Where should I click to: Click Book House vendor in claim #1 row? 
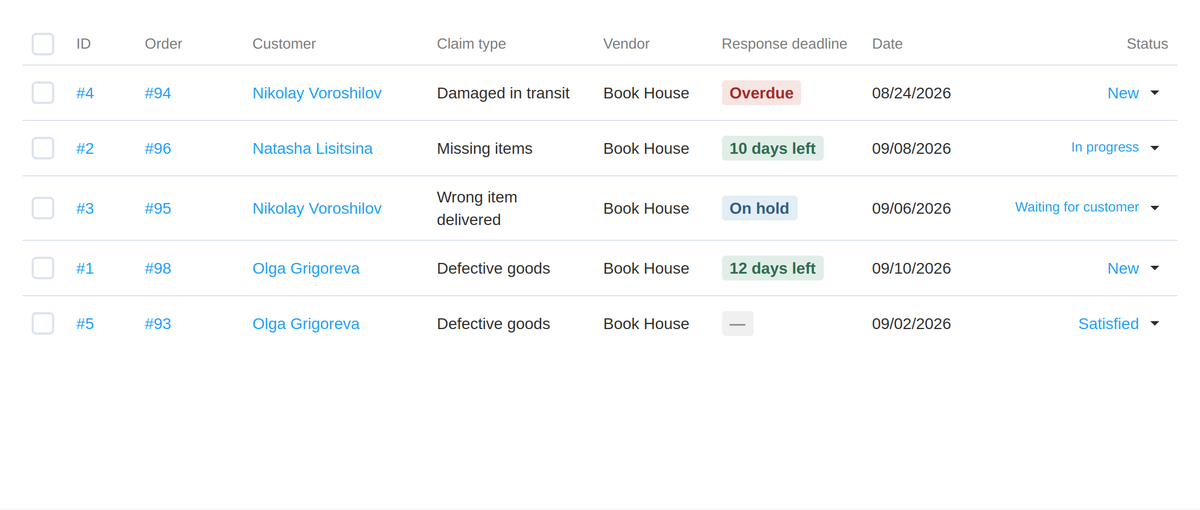pos(646,268)
